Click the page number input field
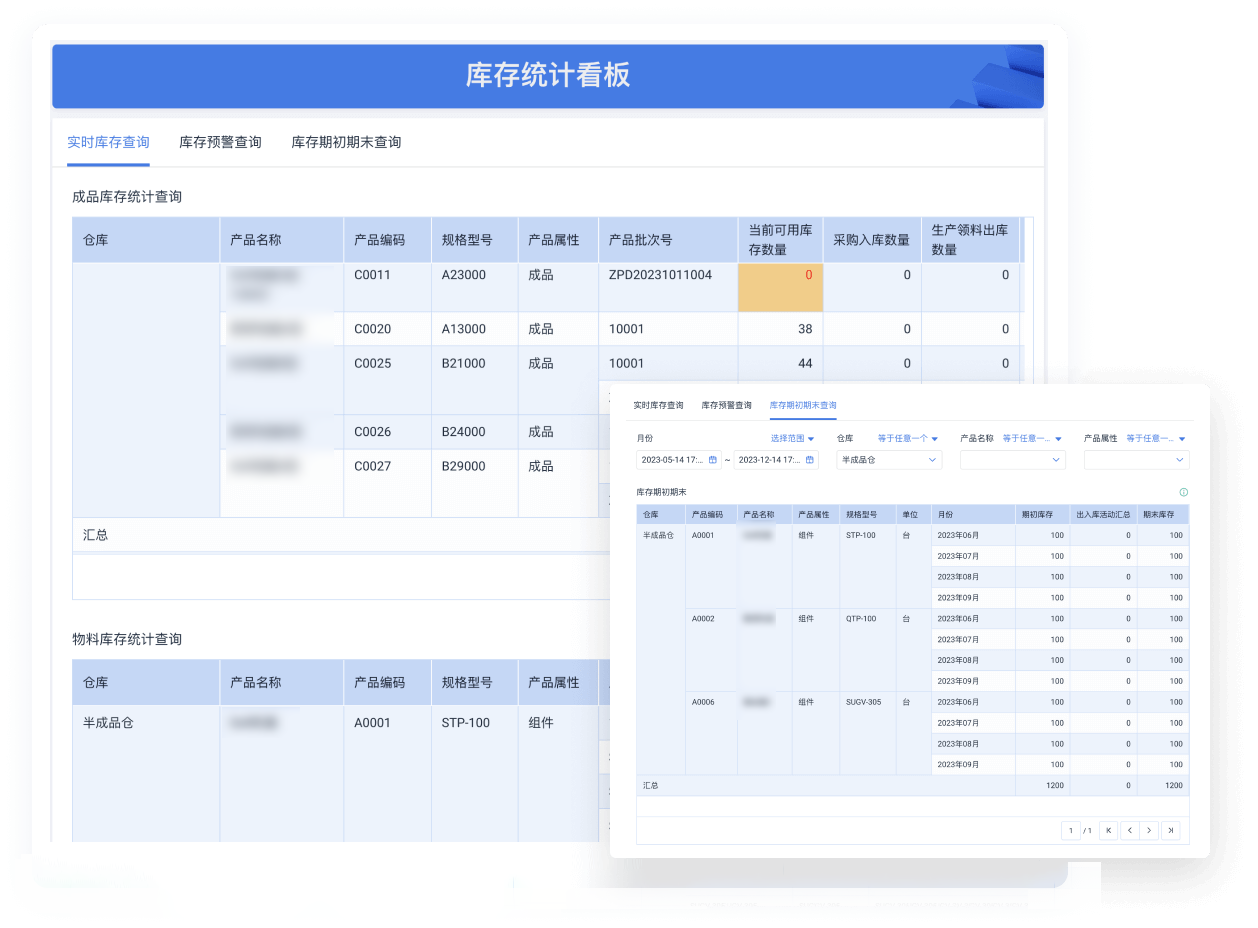Image resolution: width=1258 pixels, height=928 pixels. [1071, 830]
